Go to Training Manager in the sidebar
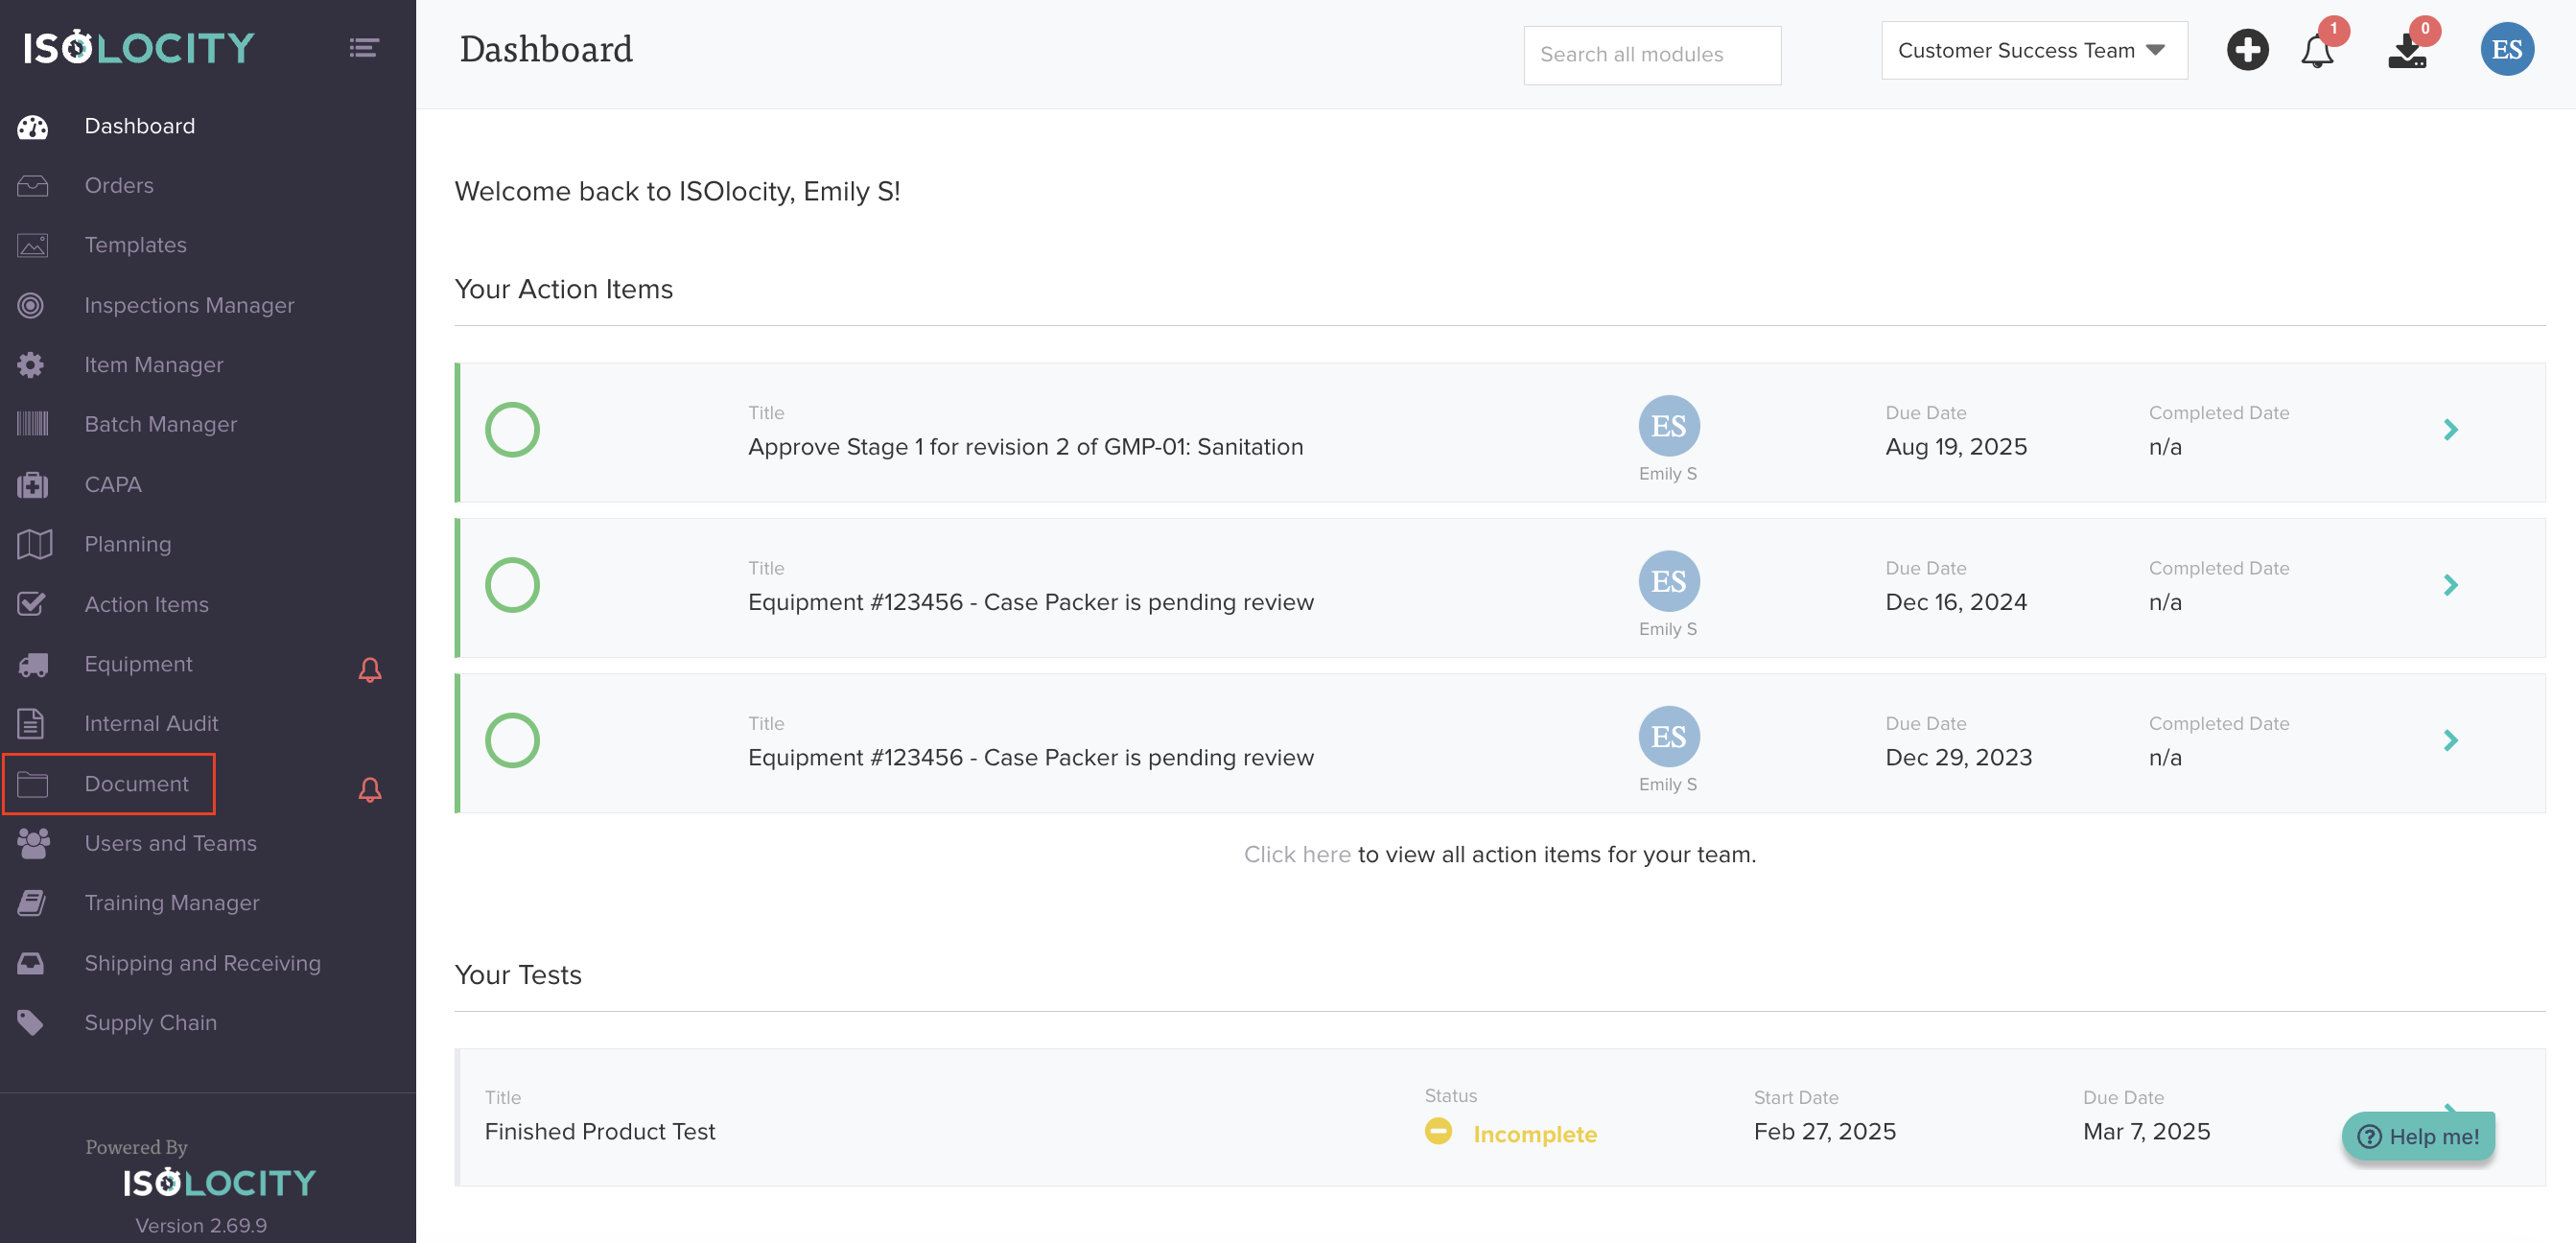 click(171, 903)
